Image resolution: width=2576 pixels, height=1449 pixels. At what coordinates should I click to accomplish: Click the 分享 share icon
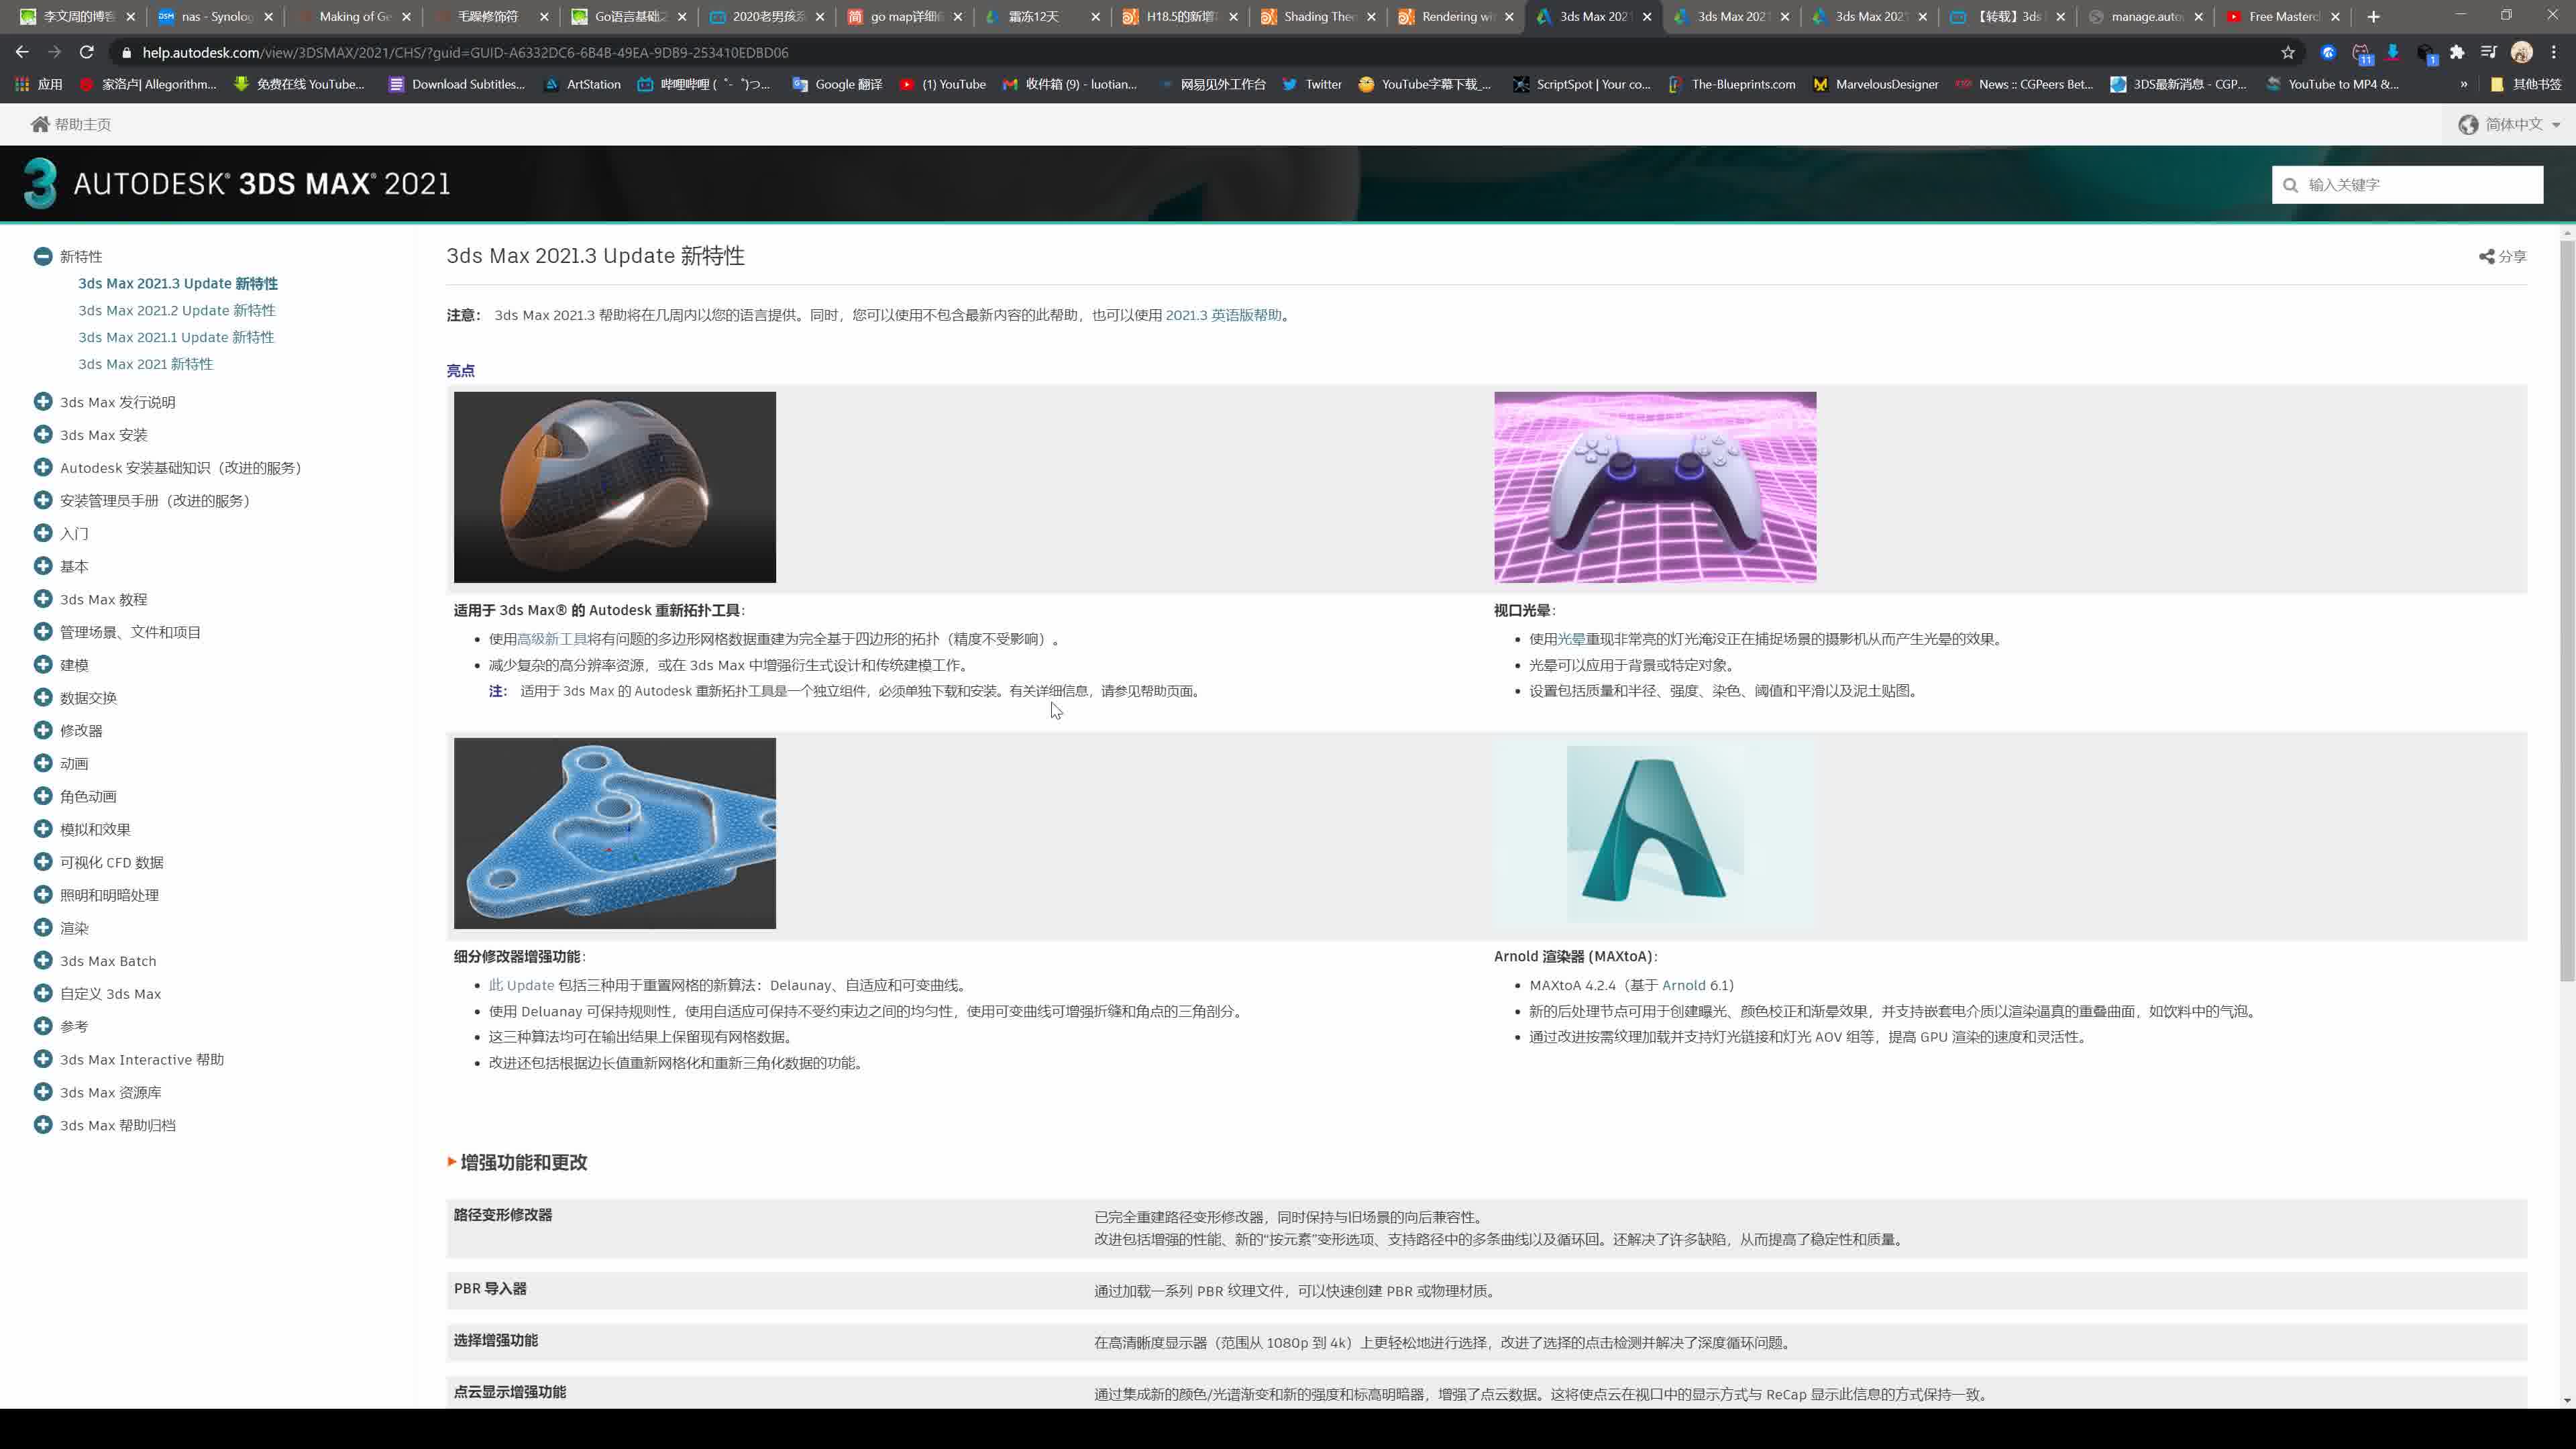[2487, 257]
